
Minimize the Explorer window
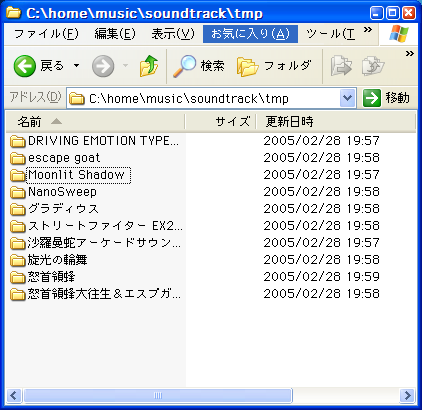[x=377, y=13]
